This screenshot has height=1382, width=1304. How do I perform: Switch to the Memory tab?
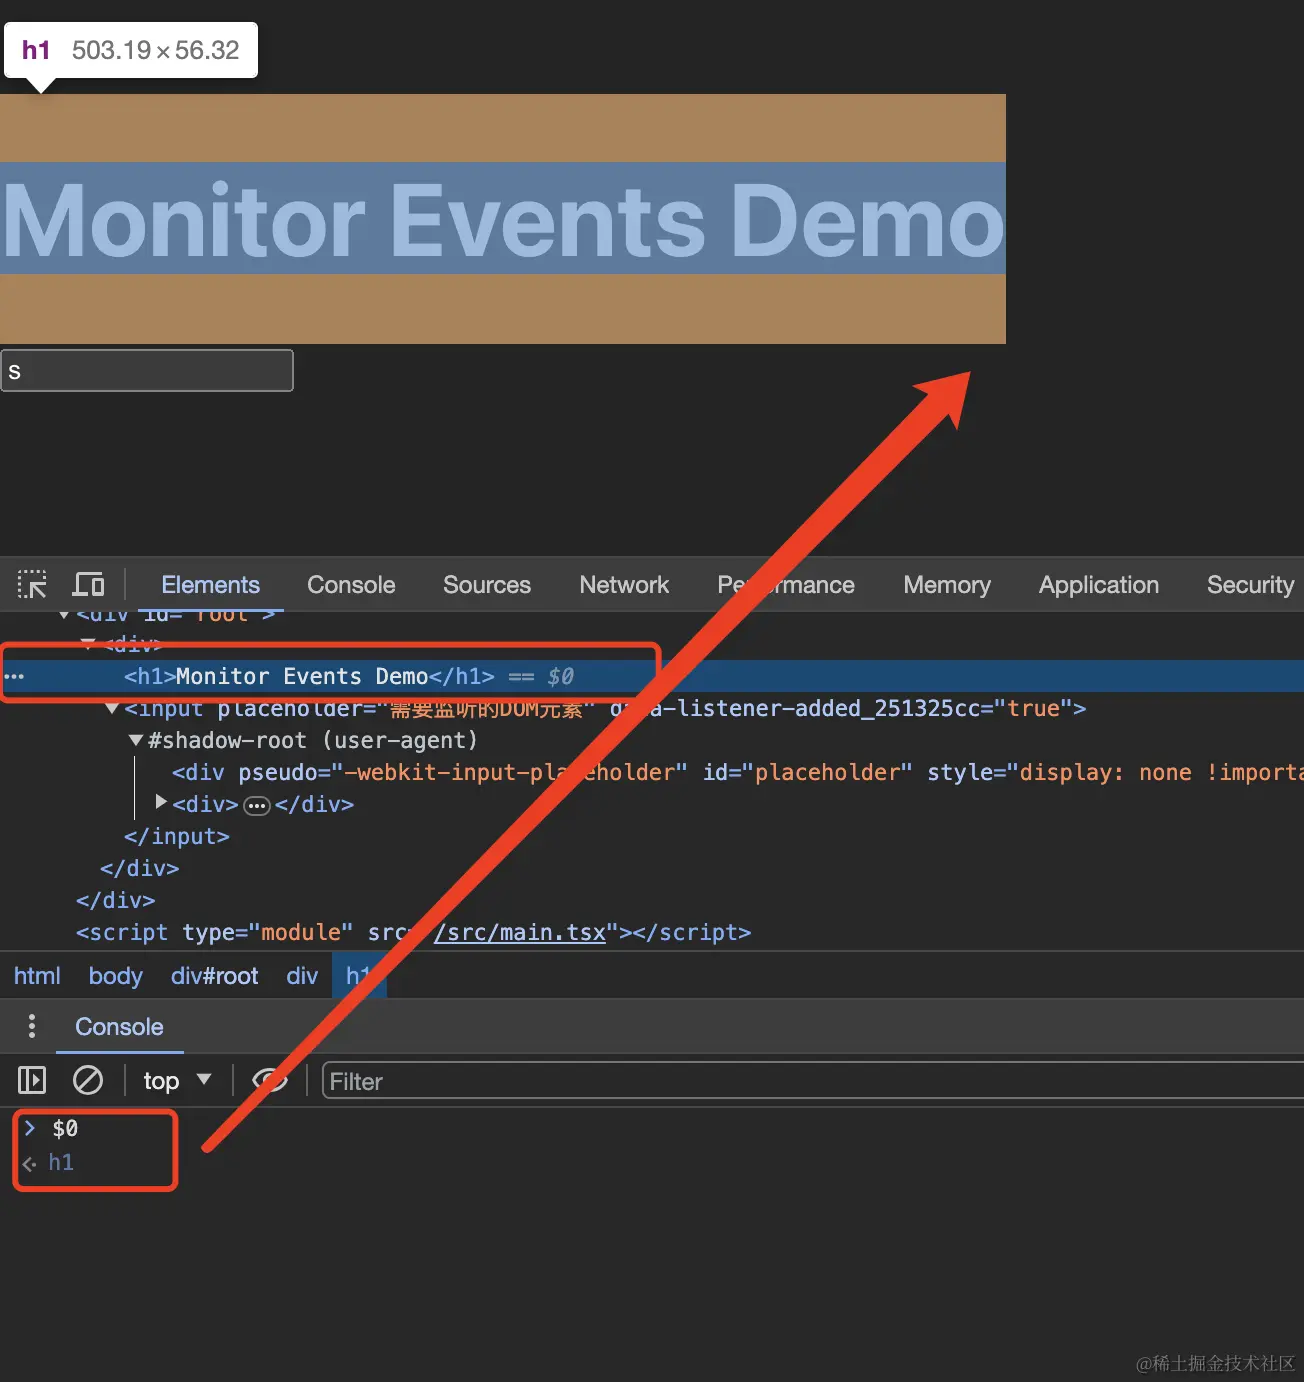[947, 585]
